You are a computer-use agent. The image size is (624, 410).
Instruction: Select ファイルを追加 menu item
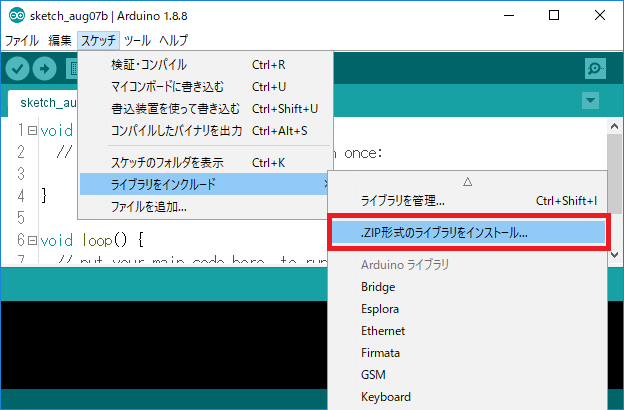148,206
